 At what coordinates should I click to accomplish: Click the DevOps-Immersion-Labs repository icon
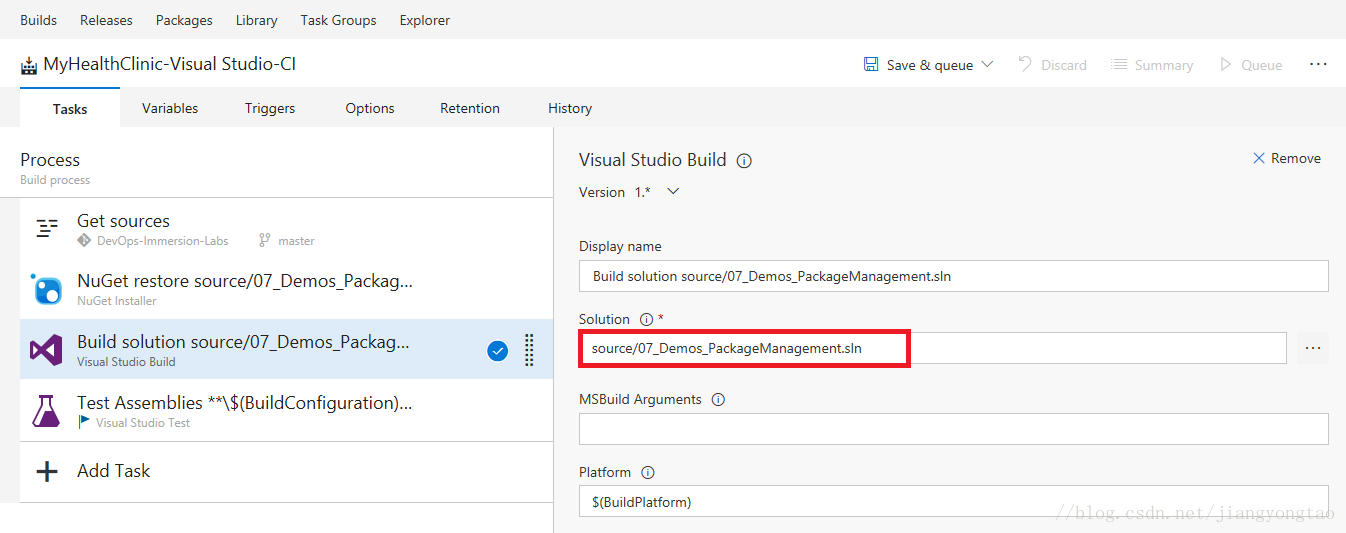pos(84,240)
